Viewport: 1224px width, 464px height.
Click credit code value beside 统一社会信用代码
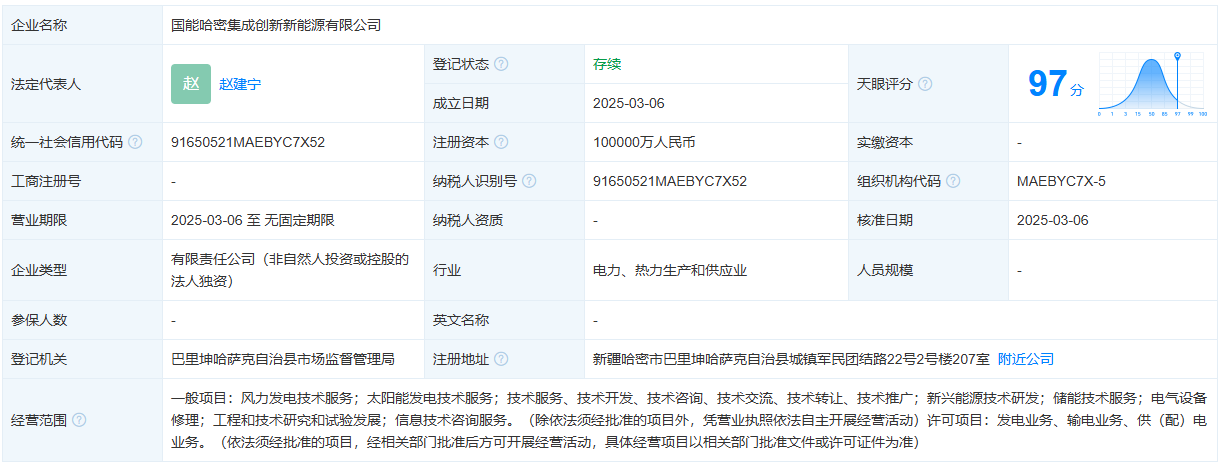[248, 142]
